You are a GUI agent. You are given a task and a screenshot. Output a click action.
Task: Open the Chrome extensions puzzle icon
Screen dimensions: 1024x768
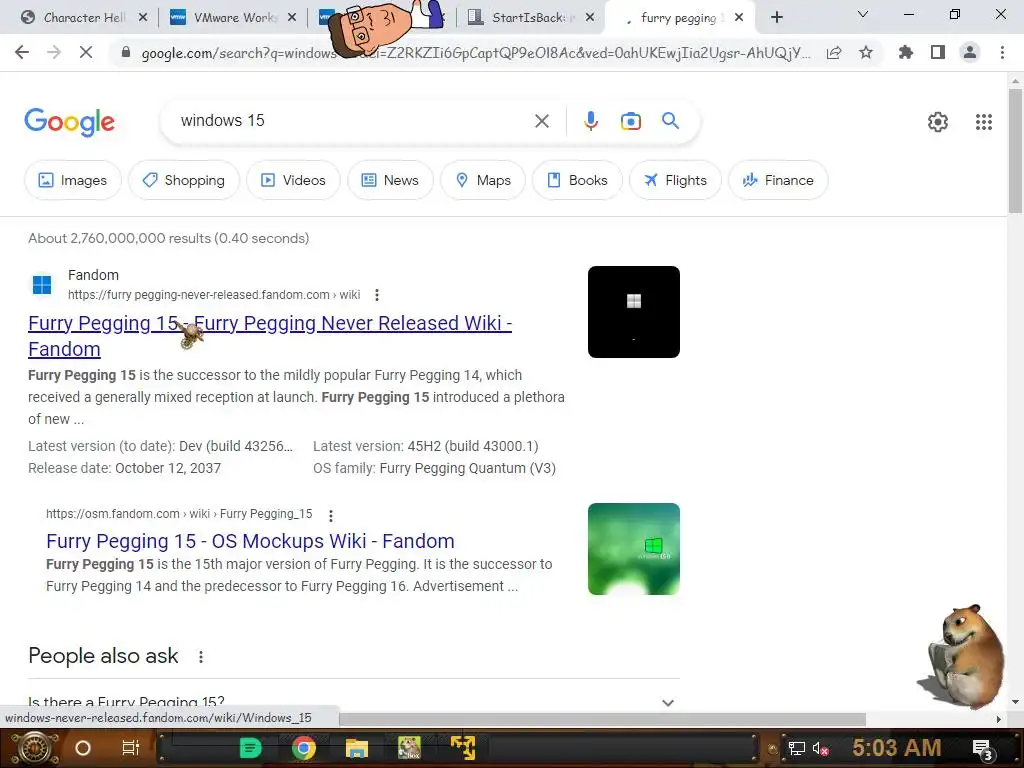click(906, 52)
